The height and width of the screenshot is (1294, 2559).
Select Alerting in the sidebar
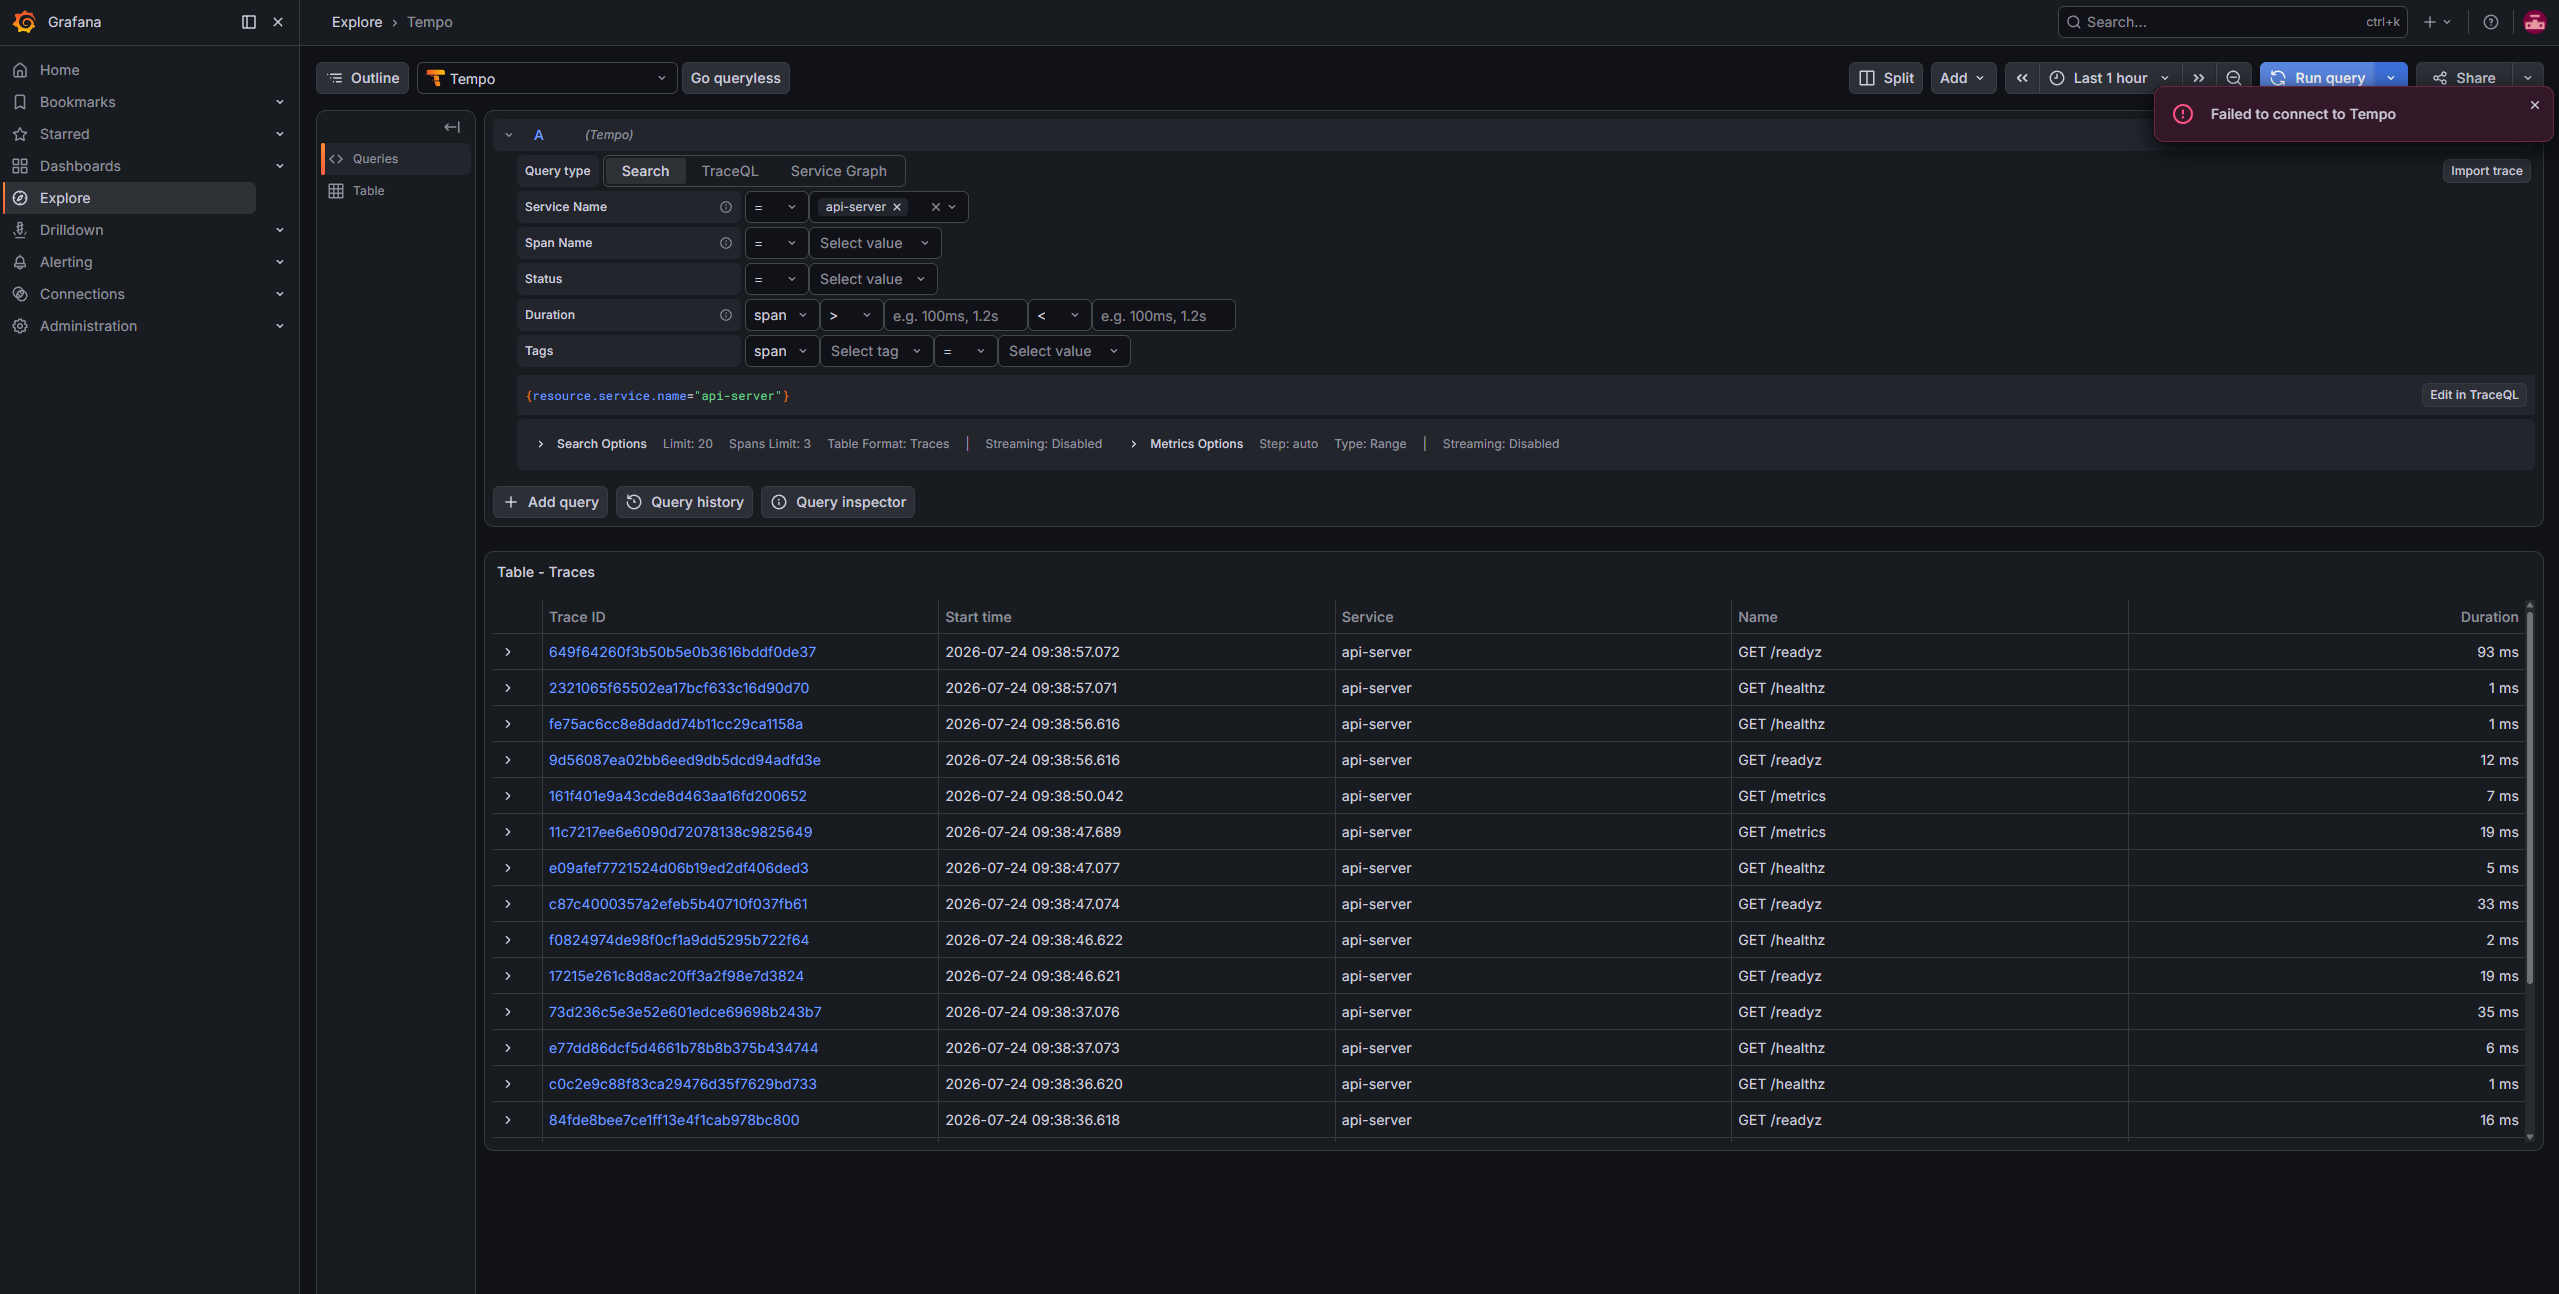66,262
